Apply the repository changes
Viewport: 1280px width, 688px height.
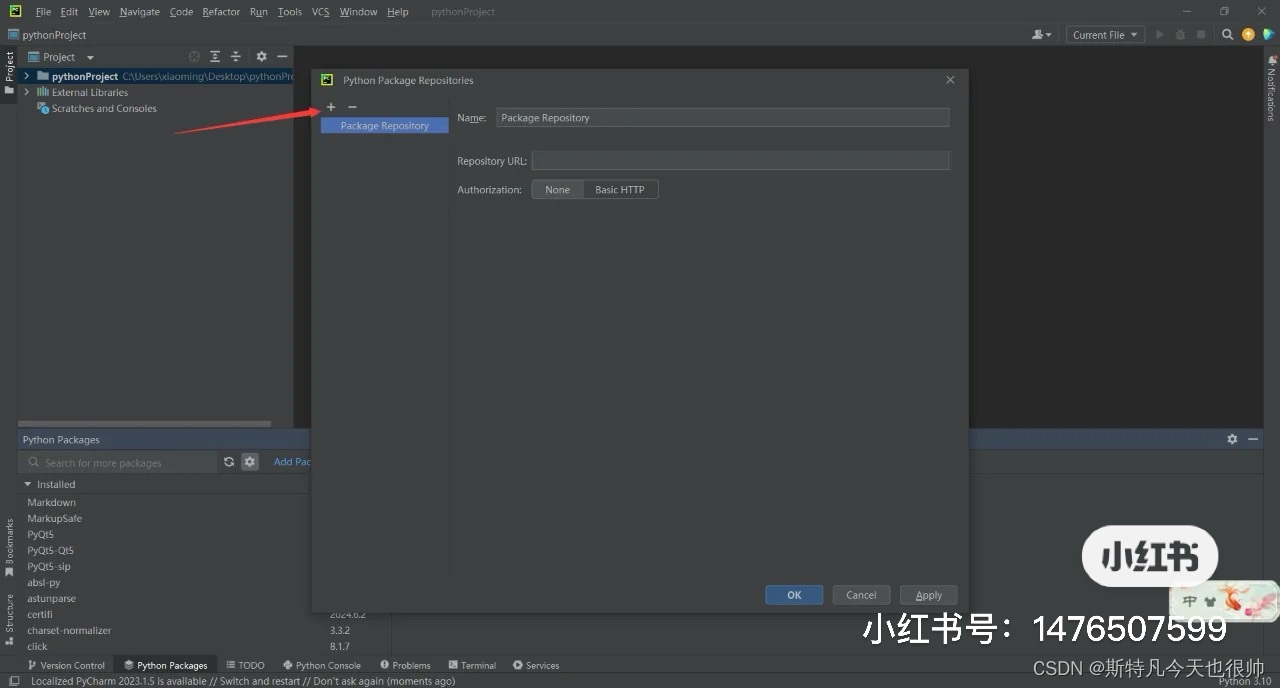(x=929, y=595)
